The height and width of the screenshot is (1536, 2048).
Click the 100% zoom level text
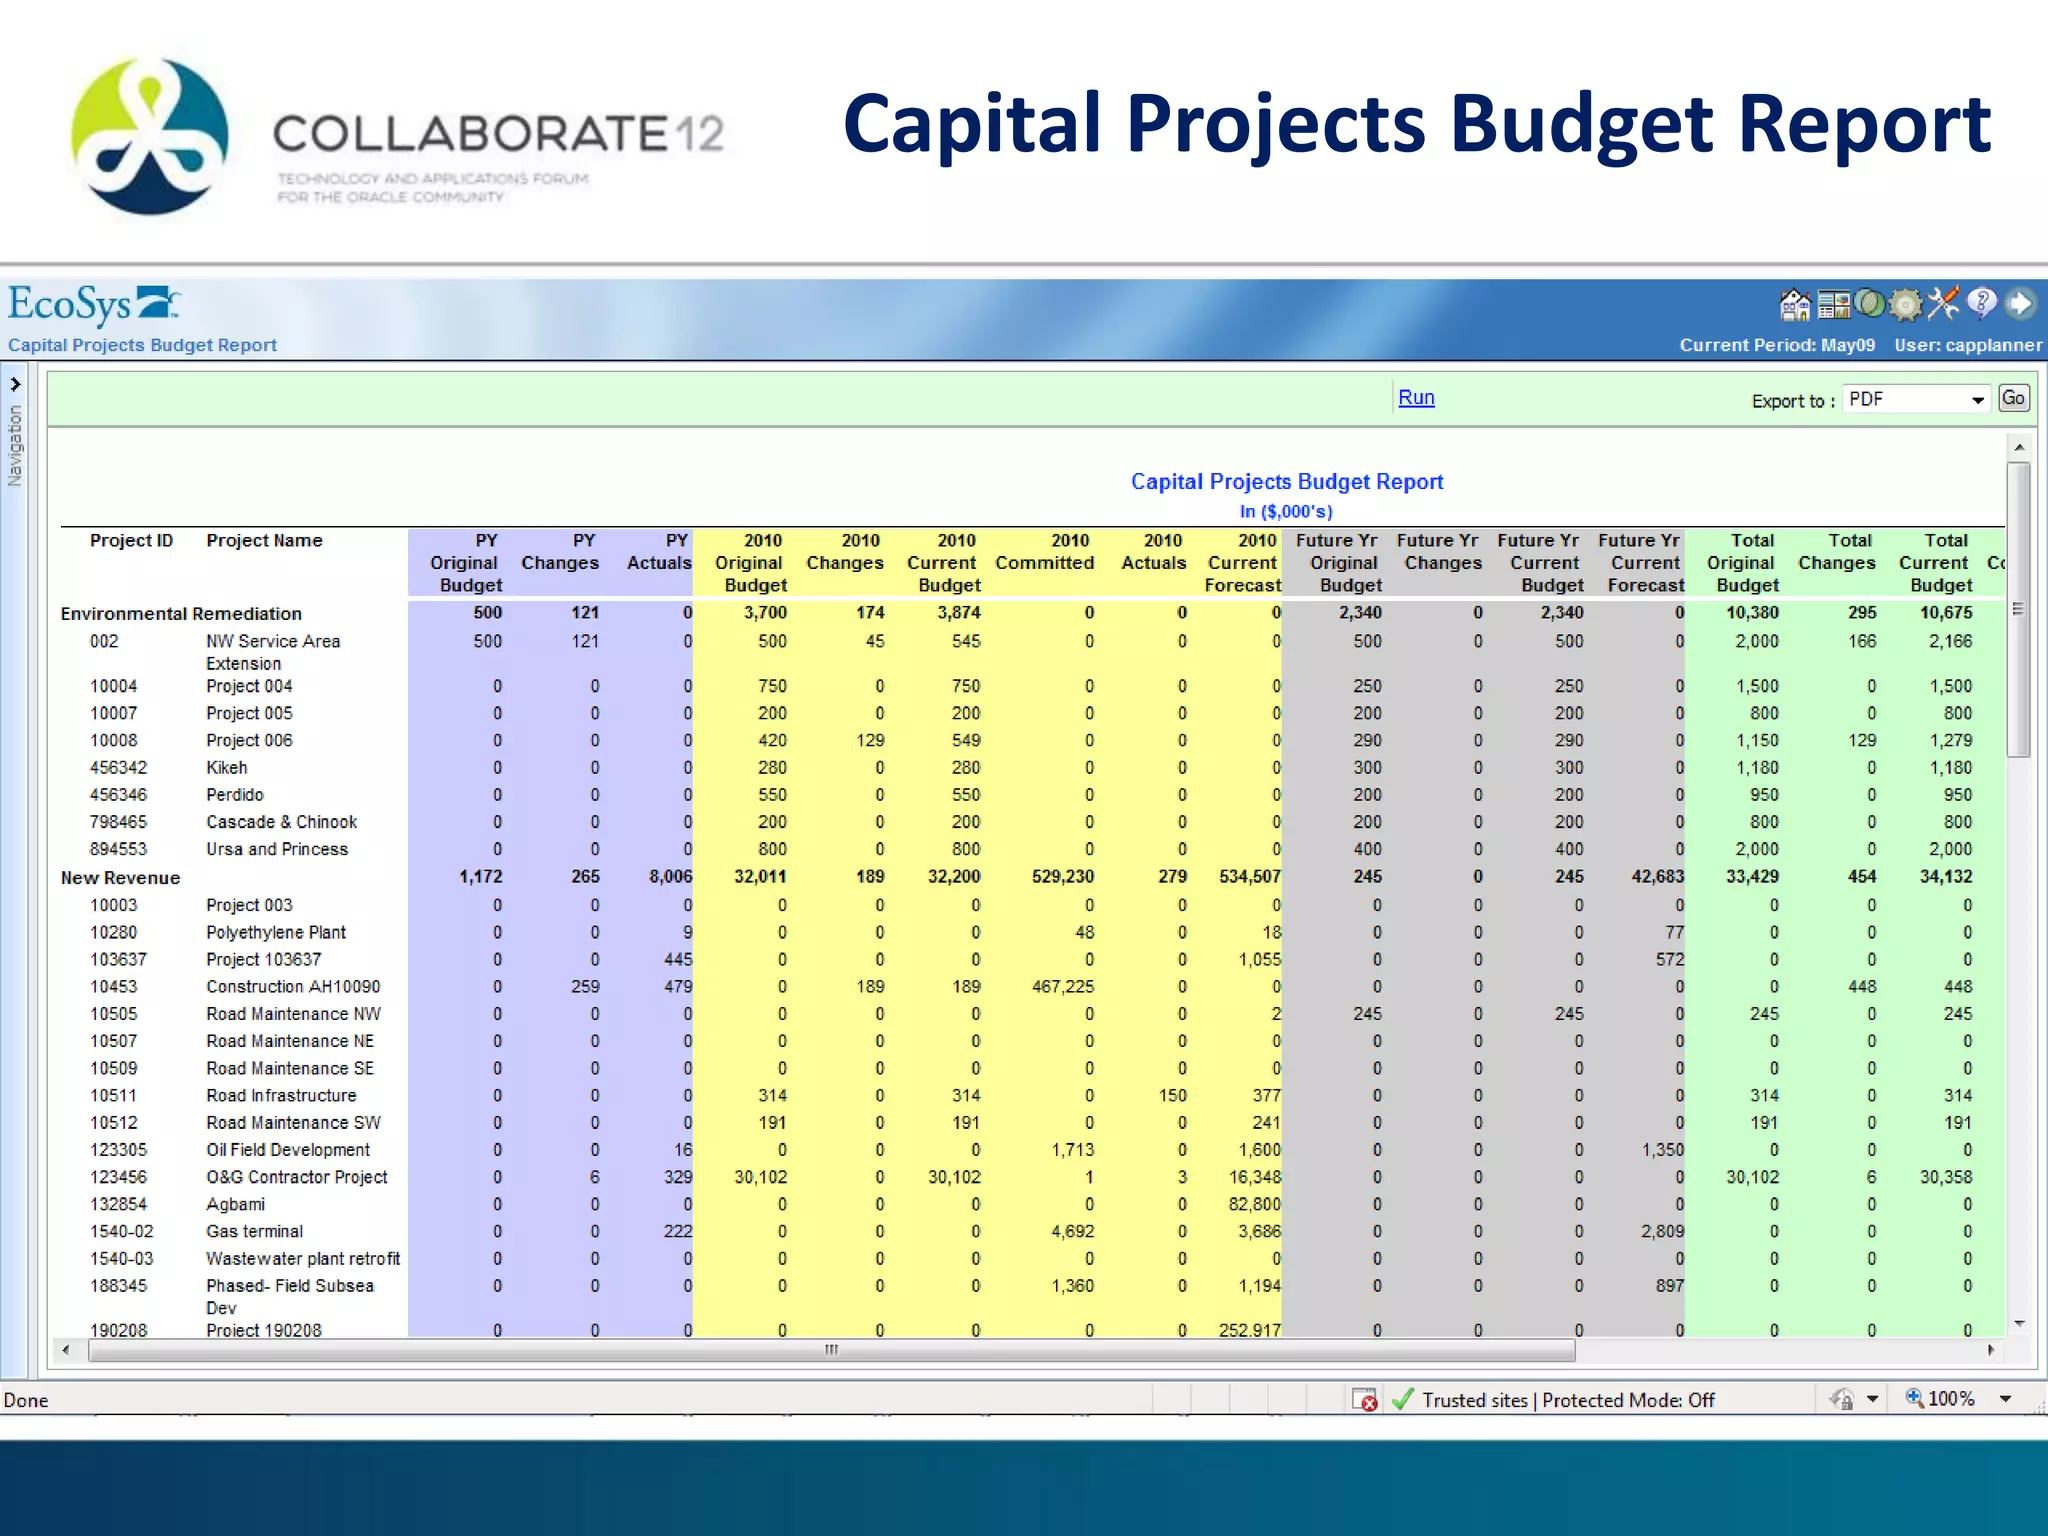pos(1951,1399)
